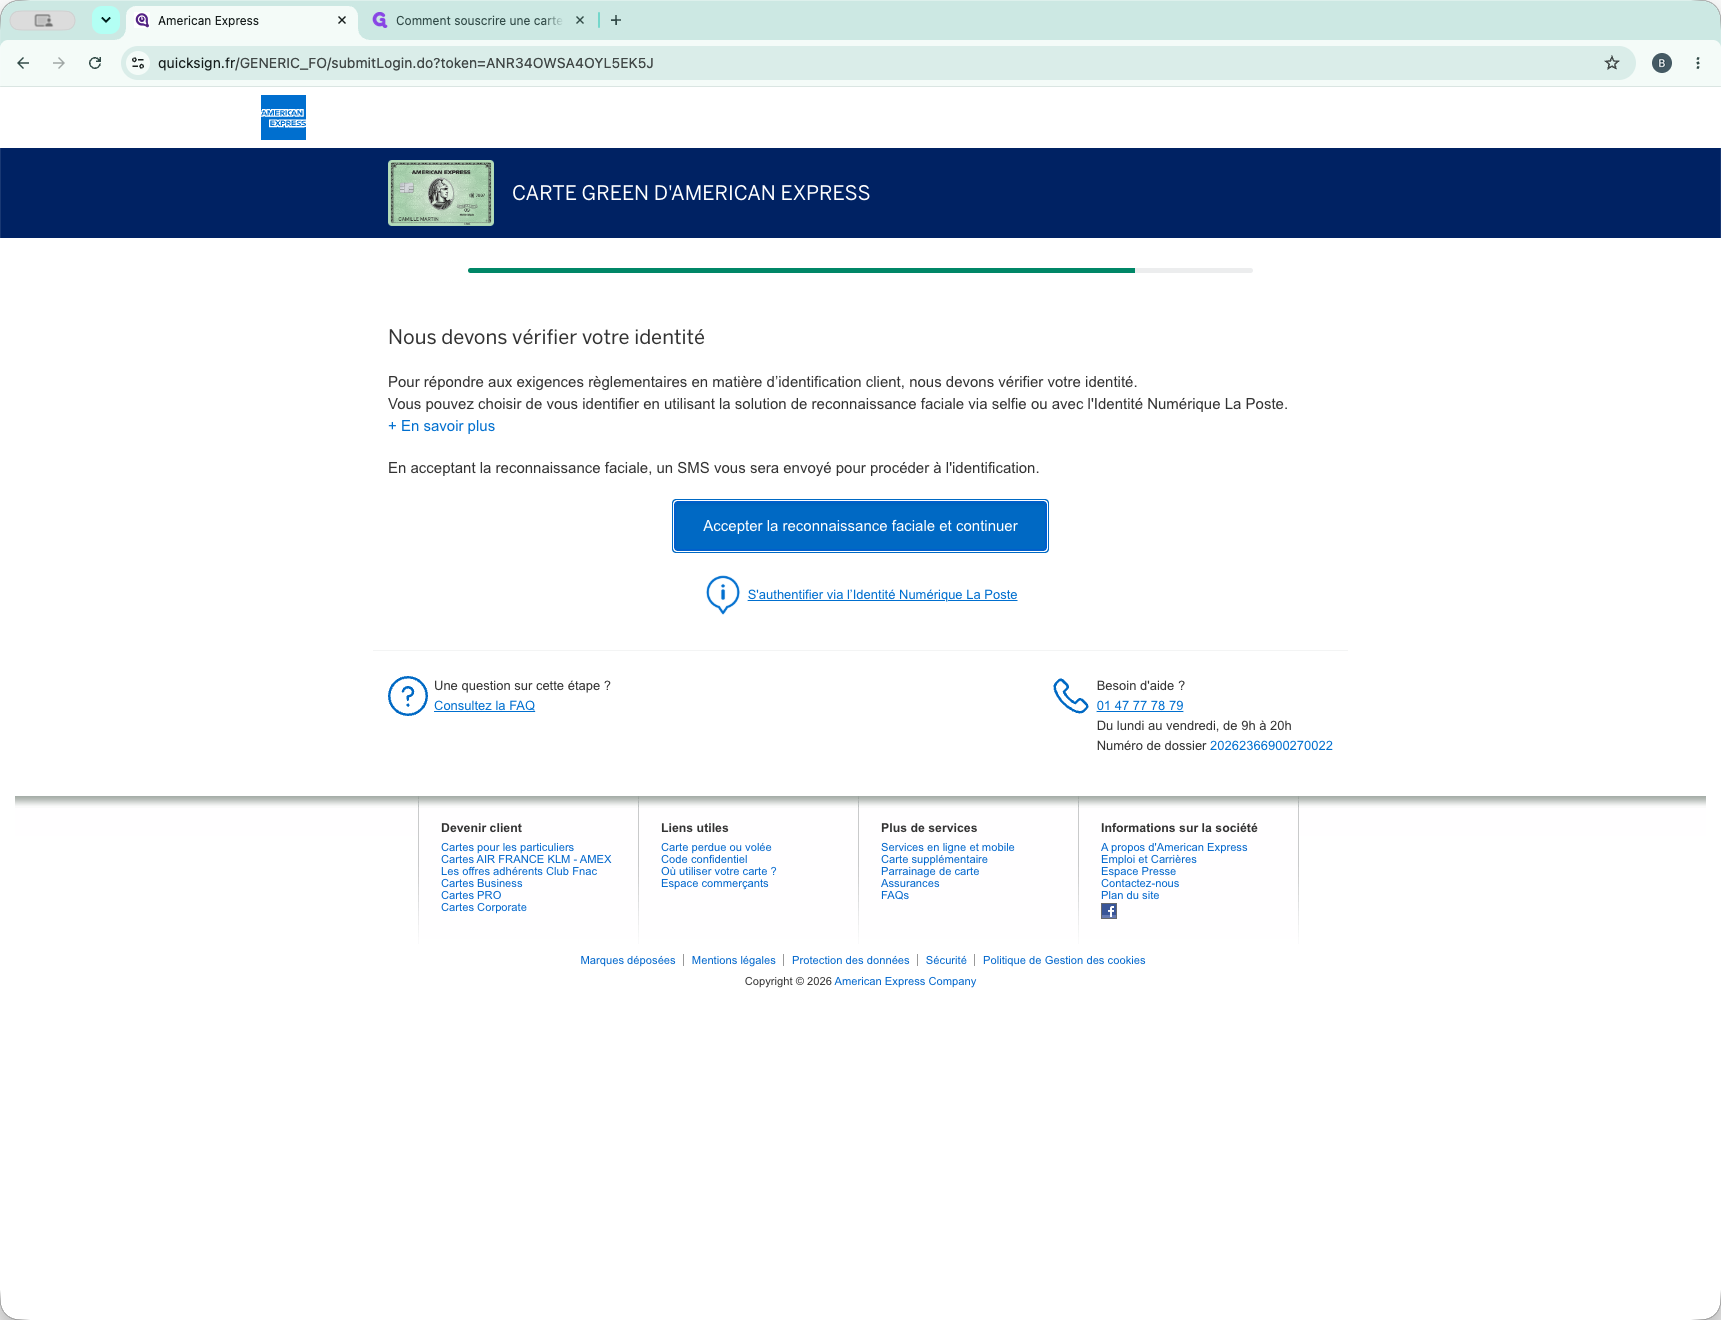Viewport: 1721px width, 1320px height.
Task: Switch to Comment souscrire une carte tab
Action: [478, 21]
